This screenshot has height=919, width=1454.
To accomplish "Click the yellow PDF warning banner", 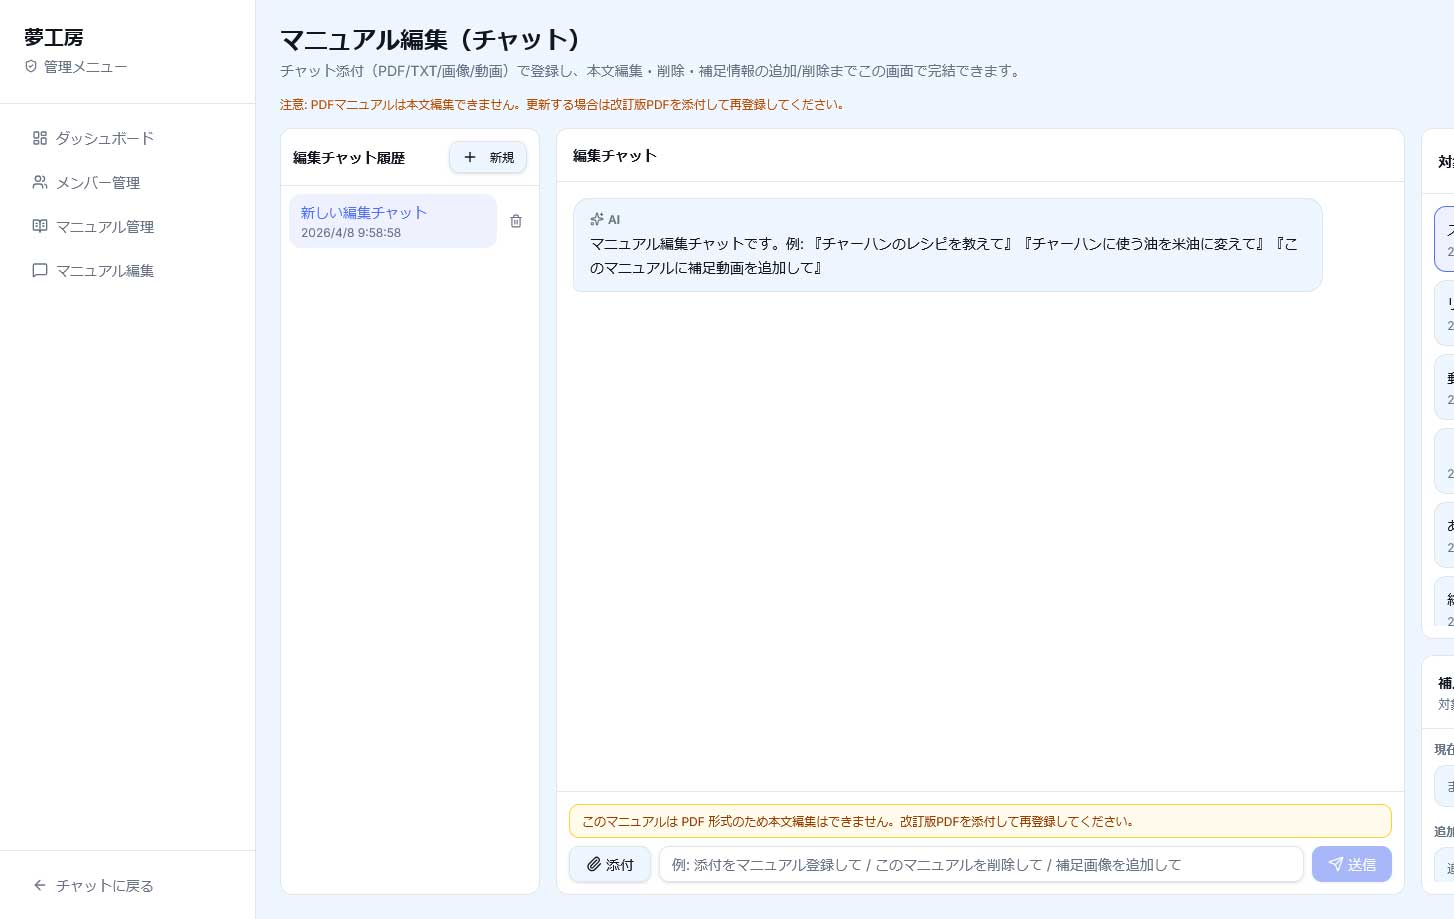I will 980,821.
